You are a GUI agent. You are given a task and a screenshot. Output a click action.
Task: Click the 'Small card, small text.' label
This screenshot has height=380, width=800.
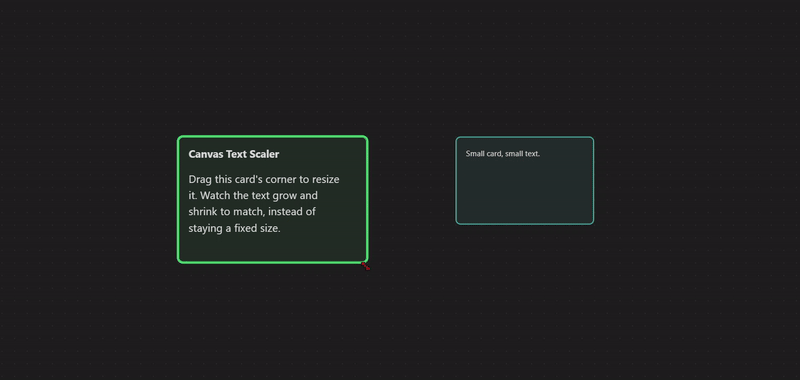[x=503, y=154]
